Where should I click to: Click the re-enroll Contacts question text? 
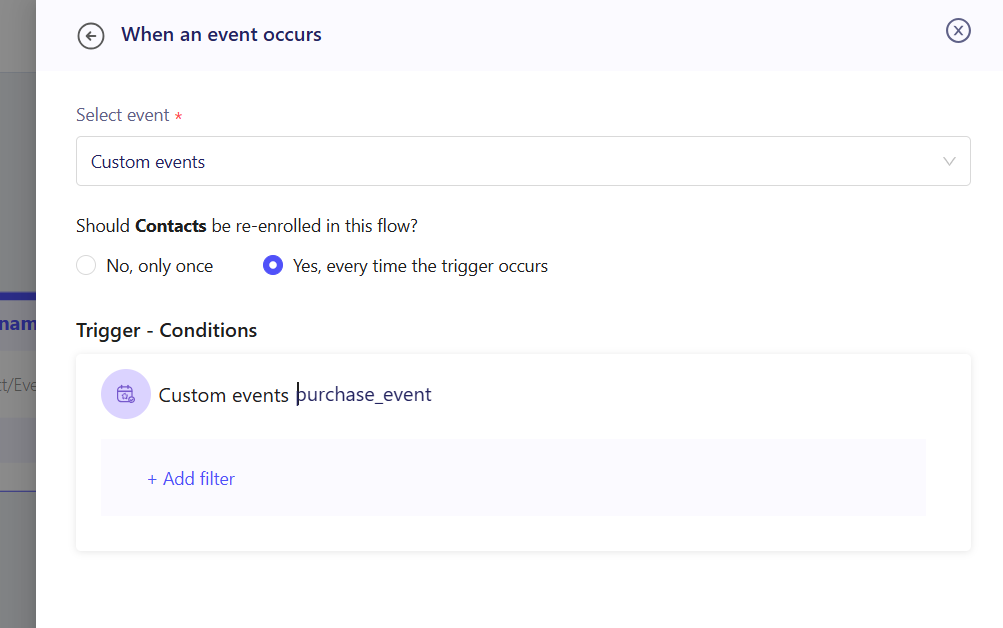[x=247, y=226]
